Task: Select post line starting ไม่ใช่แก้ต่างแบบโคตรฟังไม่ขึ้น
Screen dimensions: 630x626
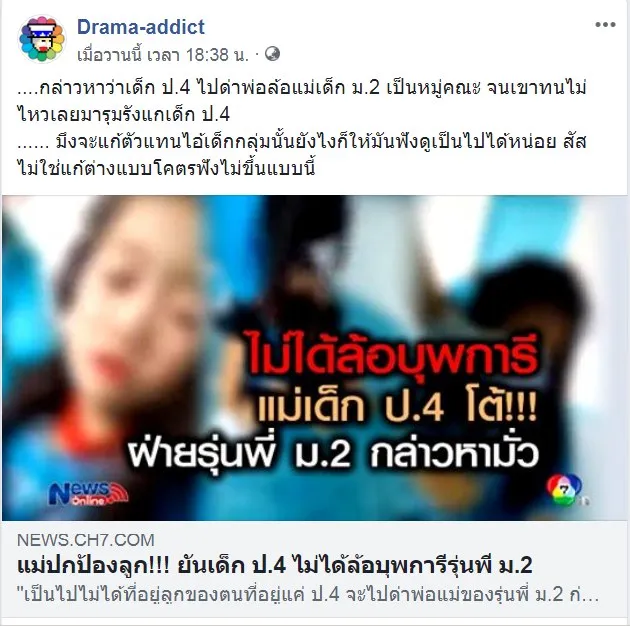Action: click(166, 168)
